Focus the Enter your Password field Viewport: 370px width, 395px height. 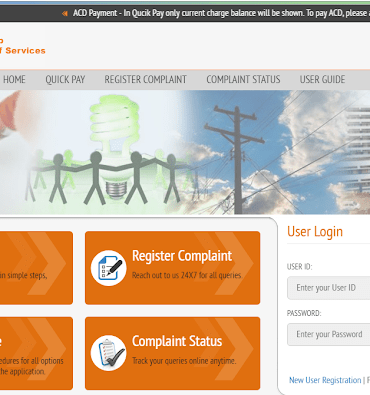[329, 334]
